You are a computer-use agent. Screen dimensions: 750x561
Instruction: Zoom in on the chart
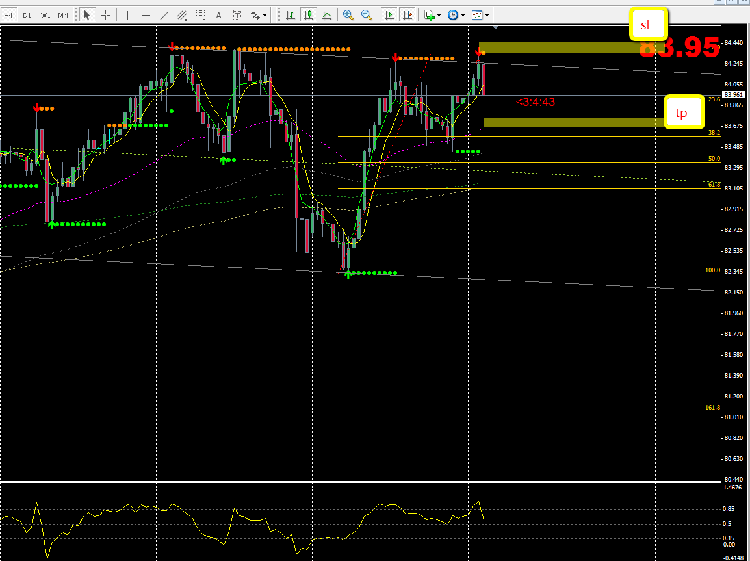[348, 15]
